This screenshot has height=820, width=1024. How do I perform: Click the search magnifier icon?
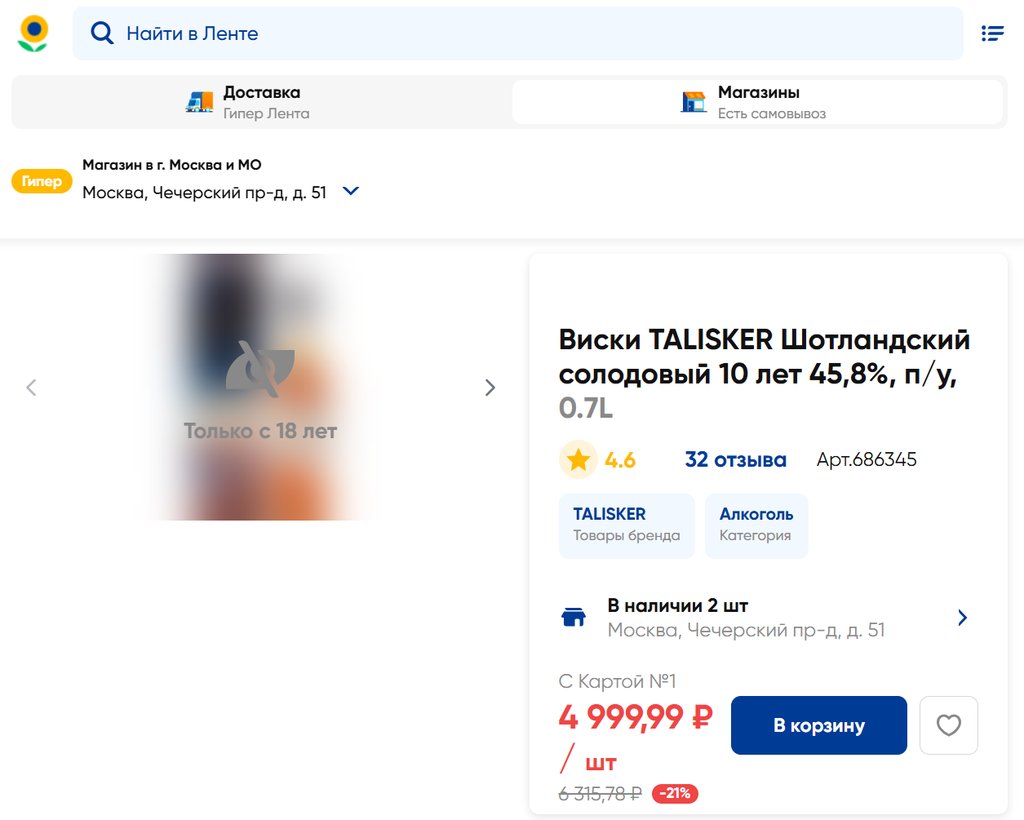102,33
